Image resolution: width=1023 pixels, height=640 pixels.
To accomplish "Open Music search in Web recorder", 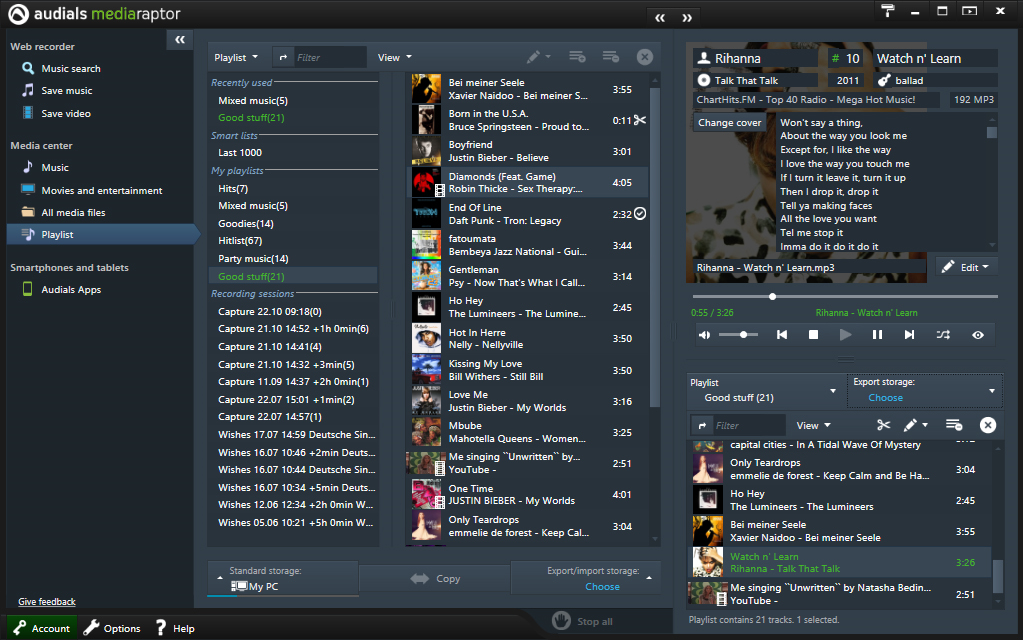I will tap(70, 69).
